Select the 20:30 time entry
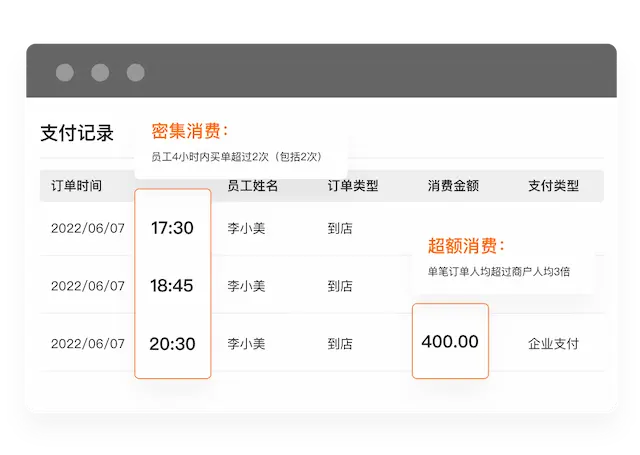640x455 pixels. tap(172, 343)
